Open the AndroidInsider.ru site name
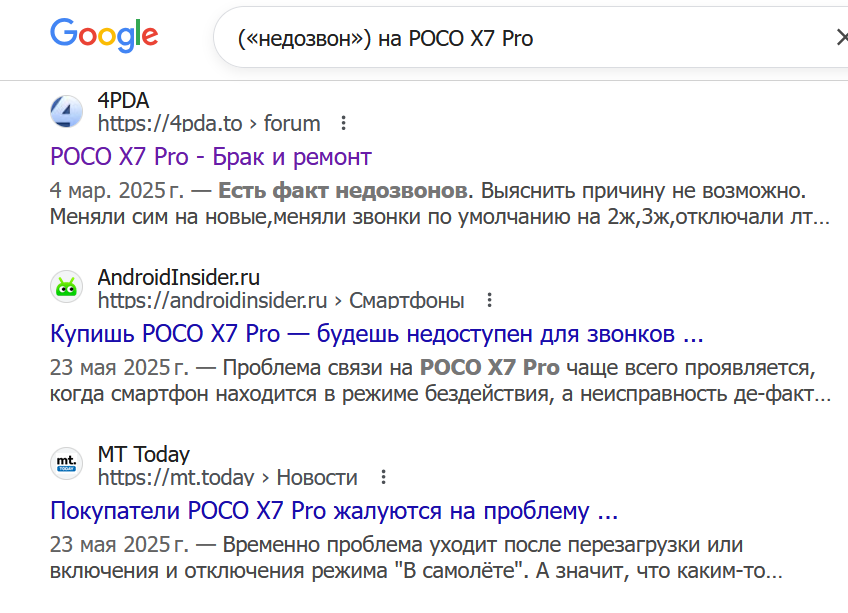Viewport: 848px width, 613px height. (x=178, y=278)
